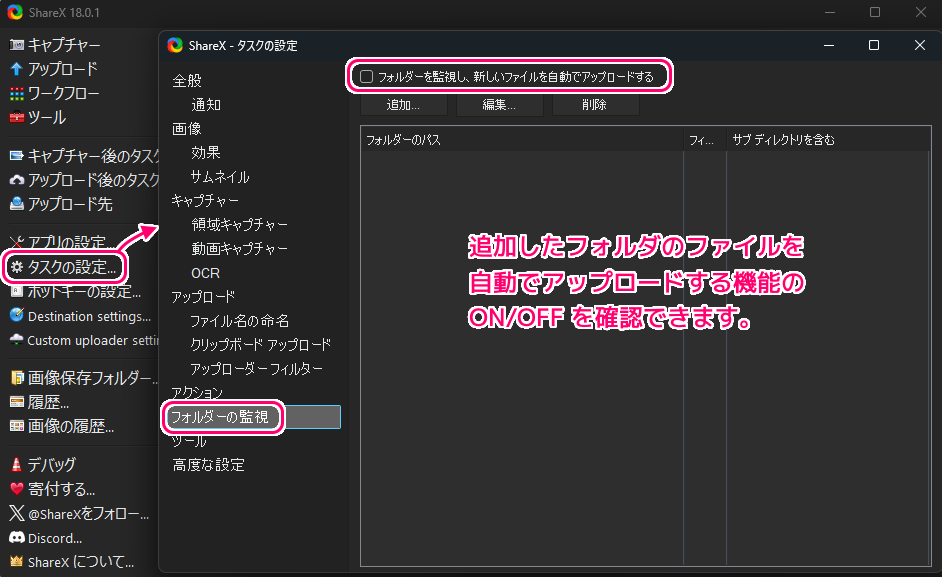
Task: Open アップロード先 selection
Action: coord(60,204)
